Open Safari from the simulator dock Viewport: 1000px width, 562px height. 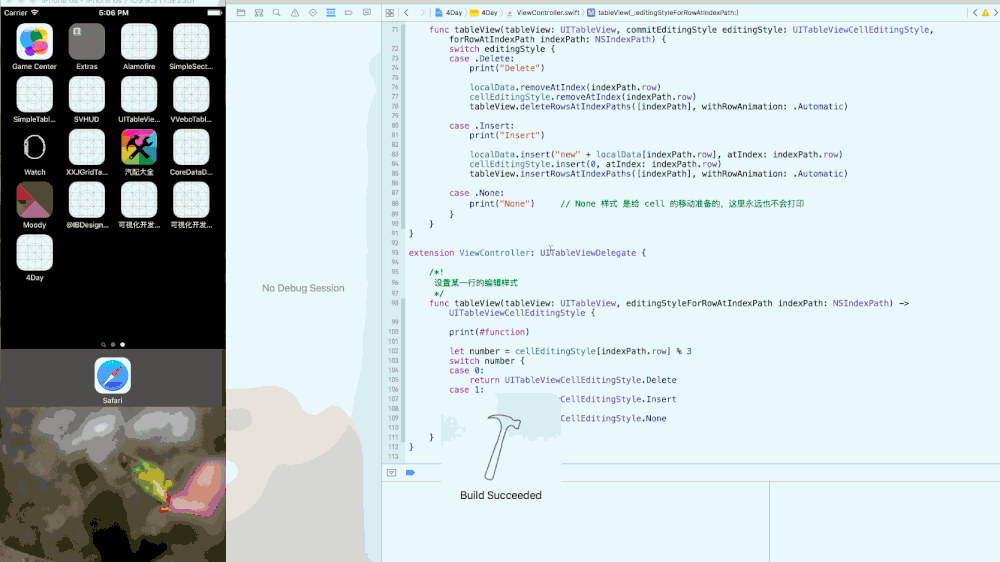coord(112,381)
